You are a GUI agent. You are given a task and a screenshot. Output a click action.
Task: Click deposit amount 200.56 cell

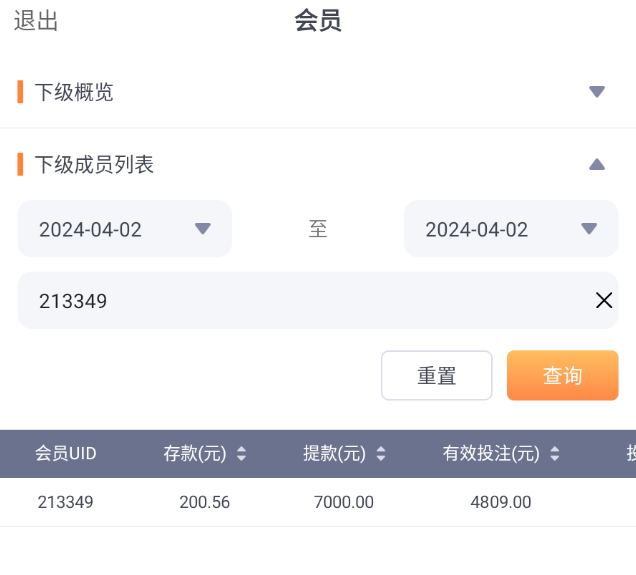[205, 502]
